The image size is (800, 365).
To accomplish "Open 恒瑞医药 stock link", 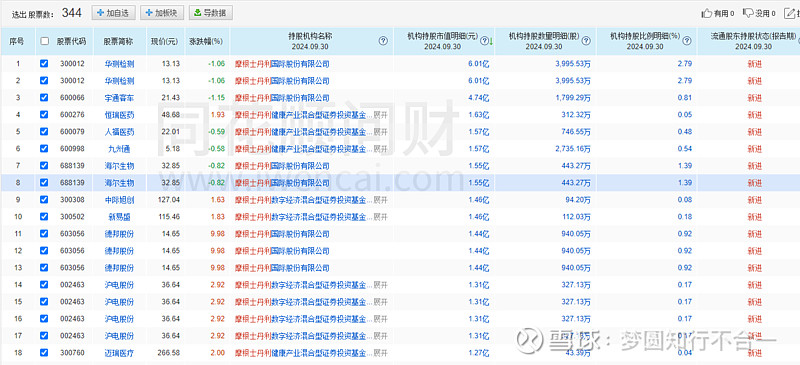I will pos(119,115).
